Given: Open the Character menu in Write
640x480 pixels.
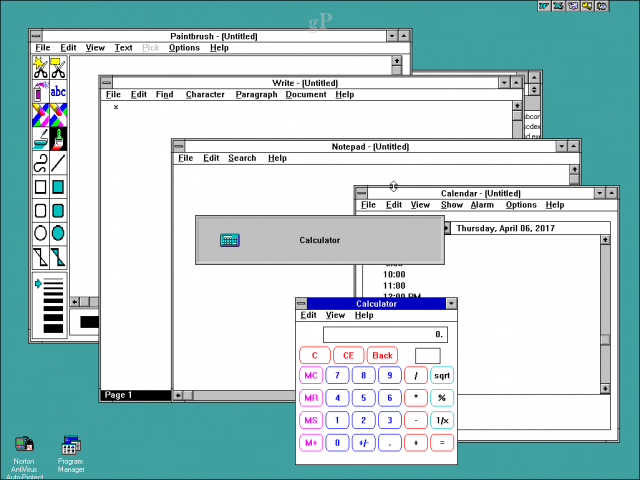Looking at the screenshot, I should tap(205, 95).
